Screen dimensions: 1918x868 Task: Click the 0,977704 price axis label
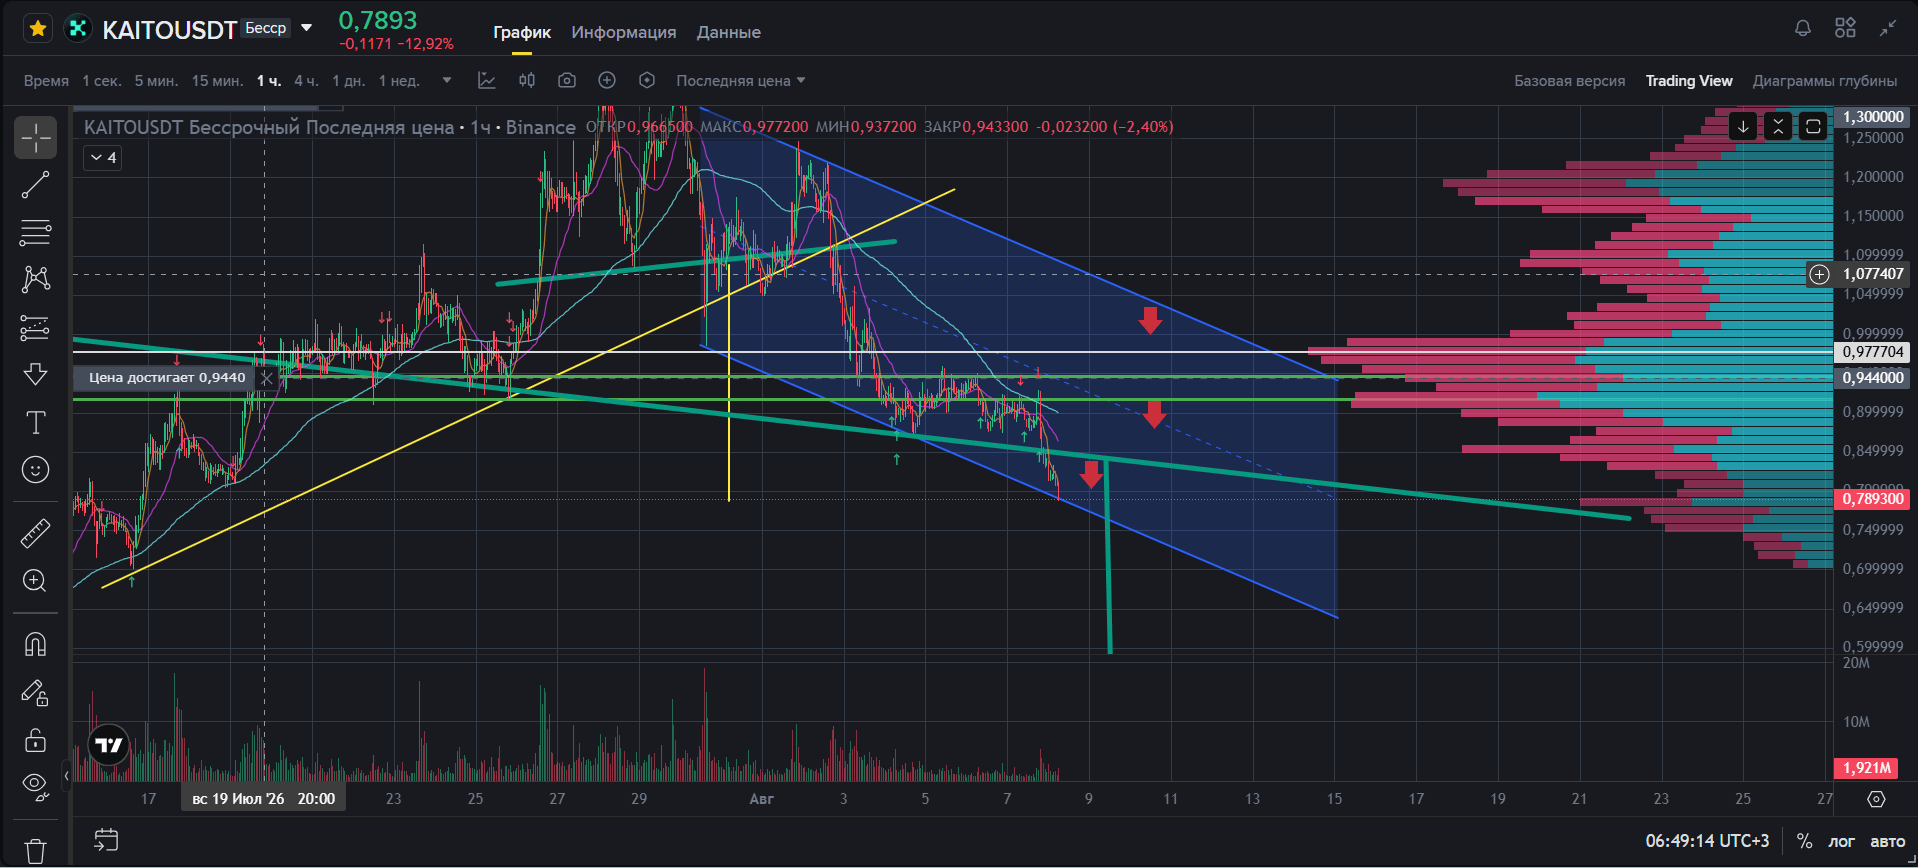click(1872, 352)
